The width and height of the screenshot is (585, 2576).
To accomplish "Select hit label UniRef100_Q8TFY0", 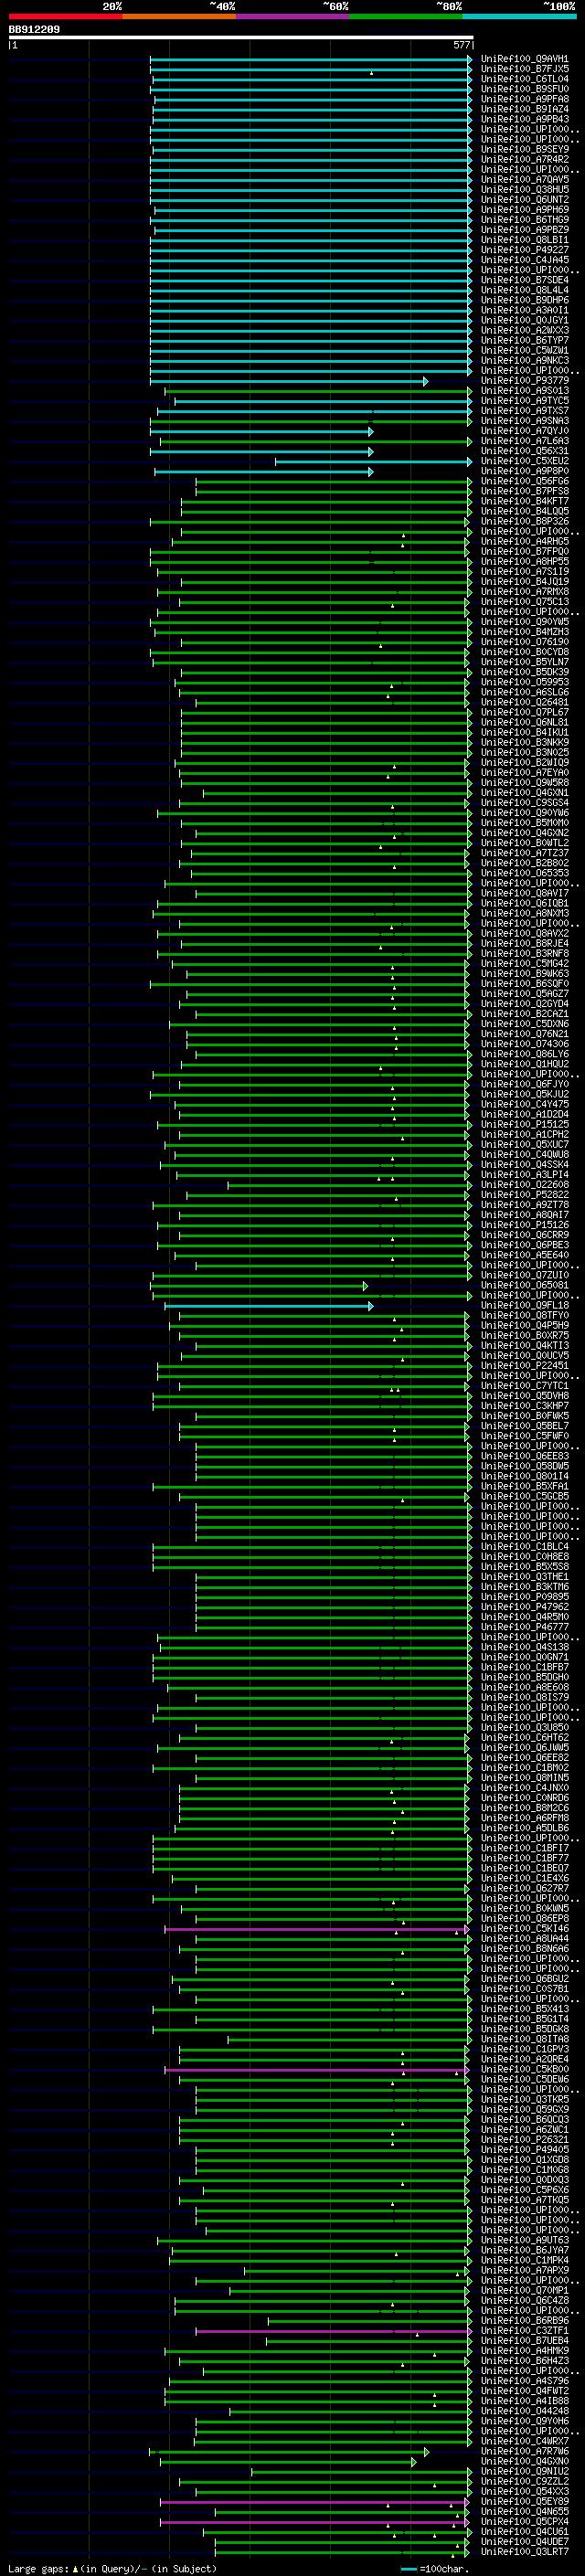I will 525,1316.
